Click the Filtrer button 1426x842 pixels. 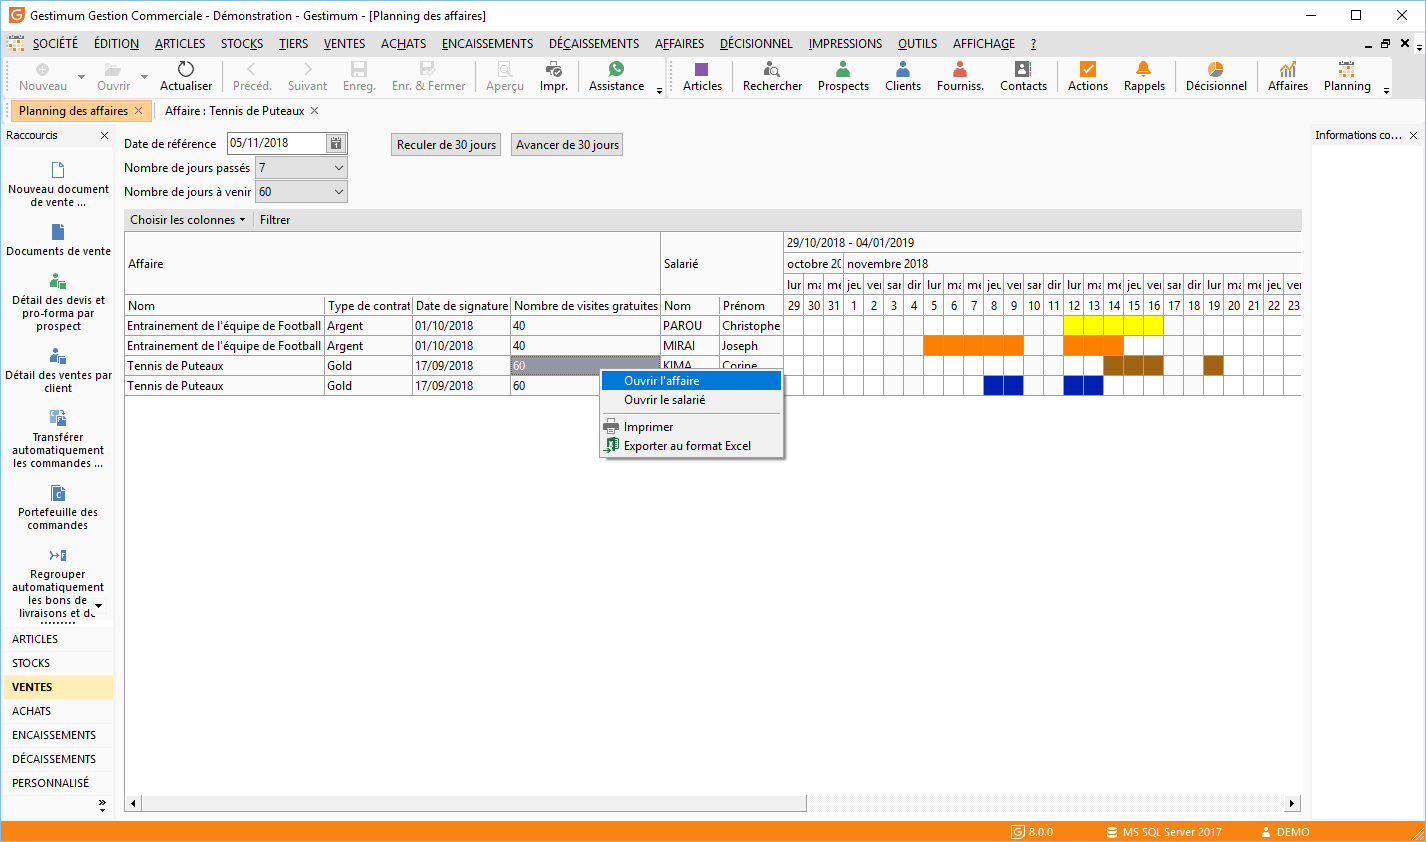(x=275, y=220)
